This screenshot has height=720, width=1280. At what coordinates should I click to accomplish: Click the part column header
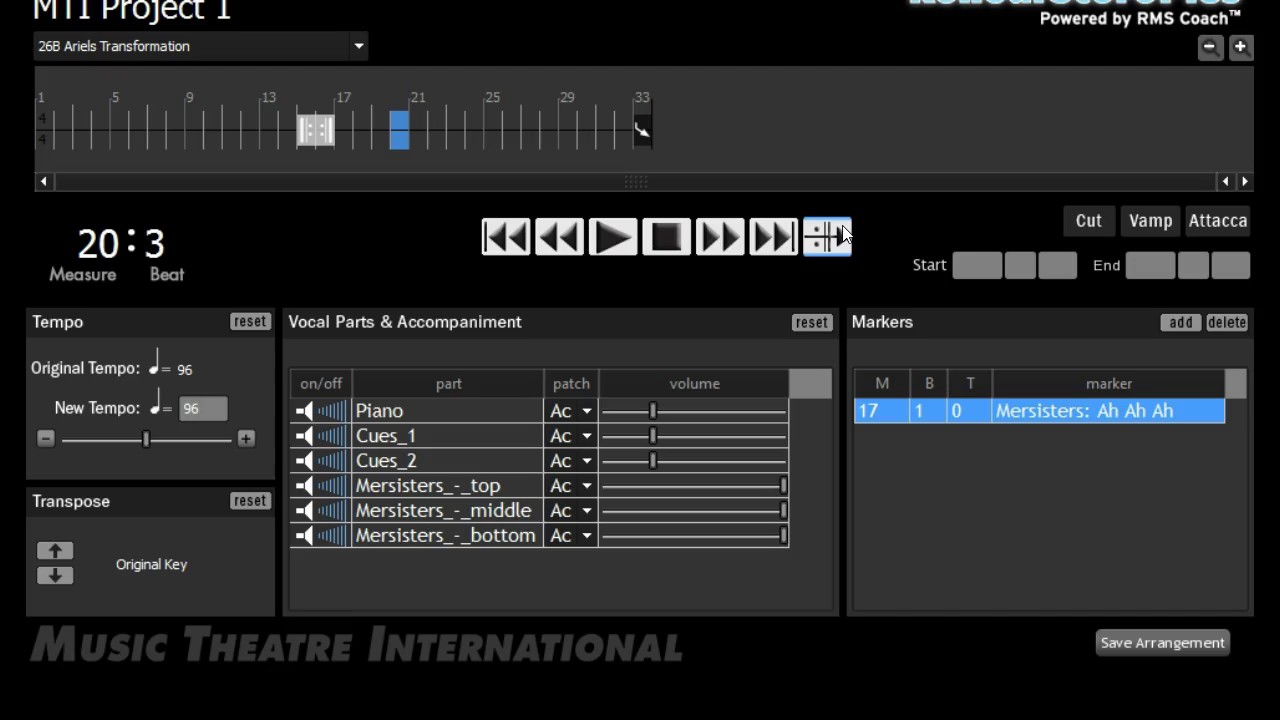pyautogui.click(x=448, y=384)
